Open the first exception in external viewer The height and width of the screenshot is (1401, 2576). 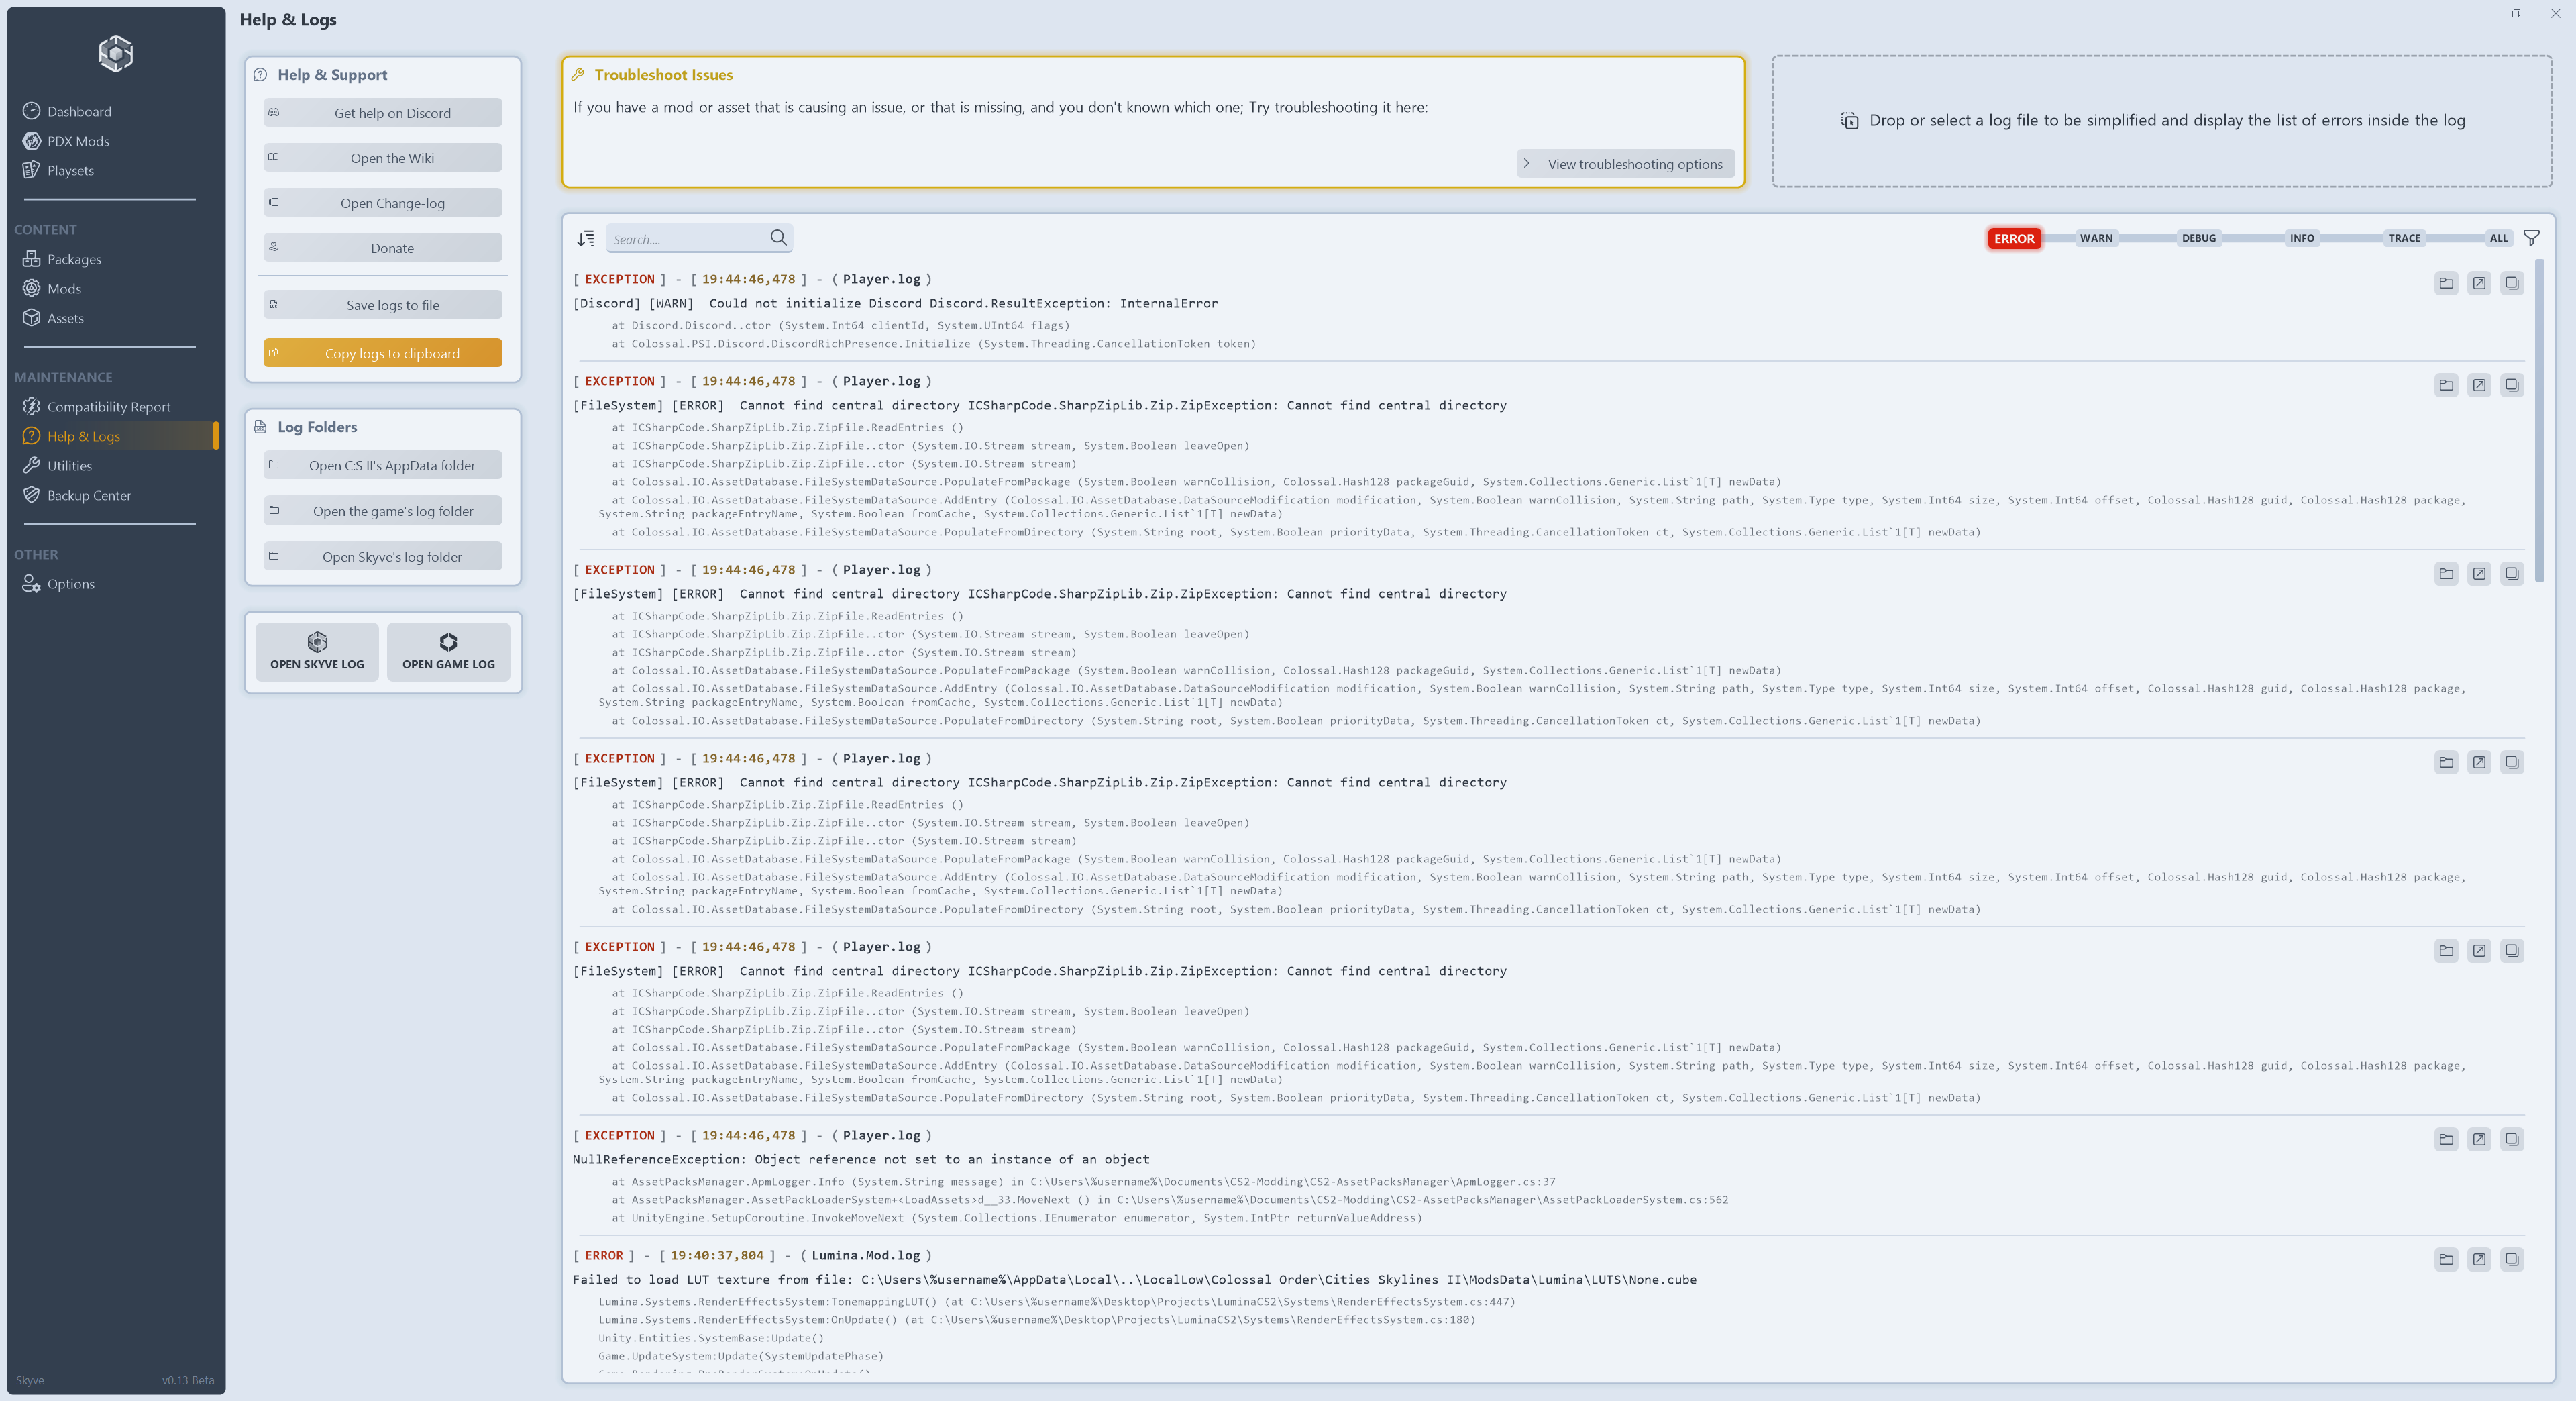tap(2479, 283)
